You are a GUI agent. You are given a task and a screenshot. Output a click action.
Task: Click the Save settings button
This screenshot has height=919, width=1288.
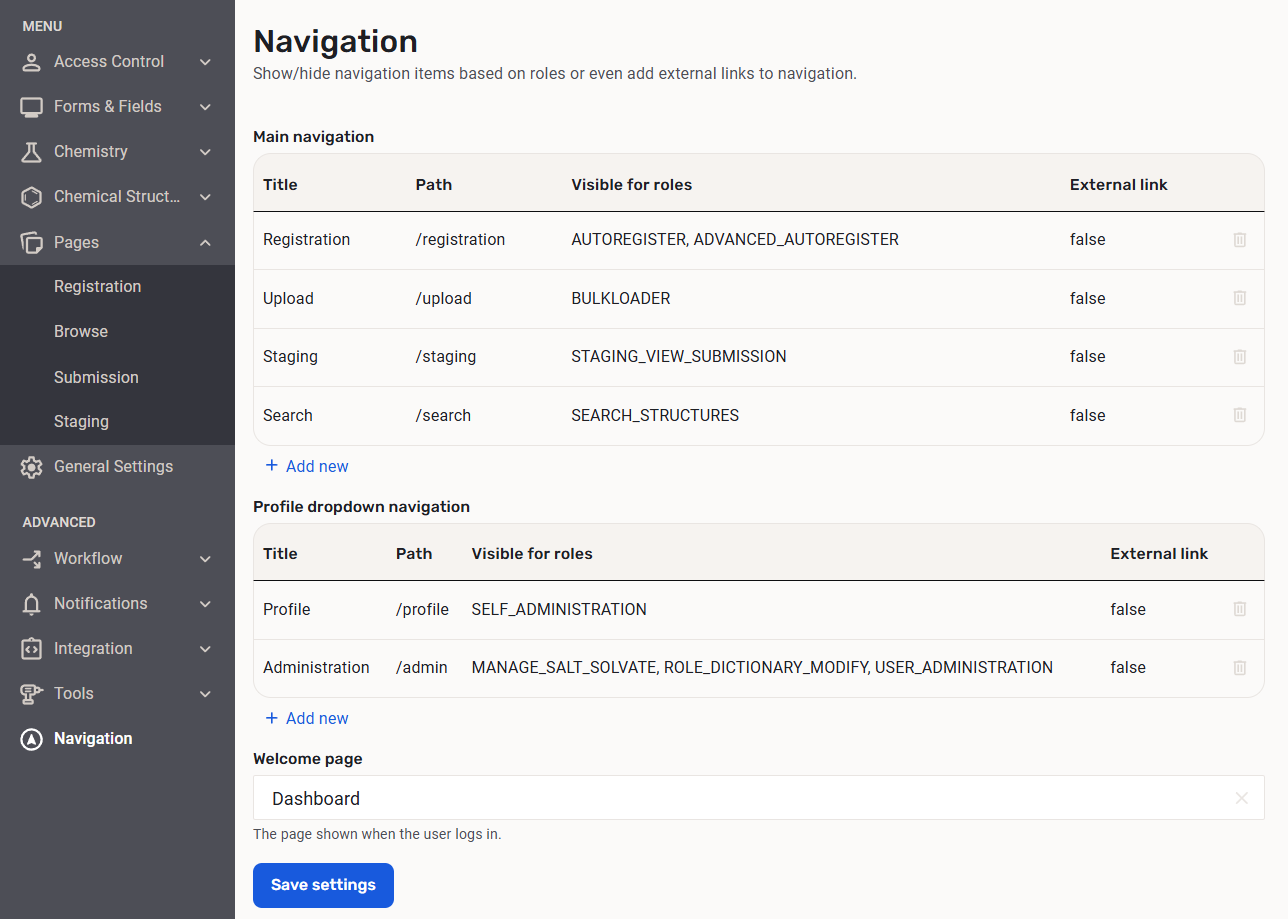click(x=323, y=885)
